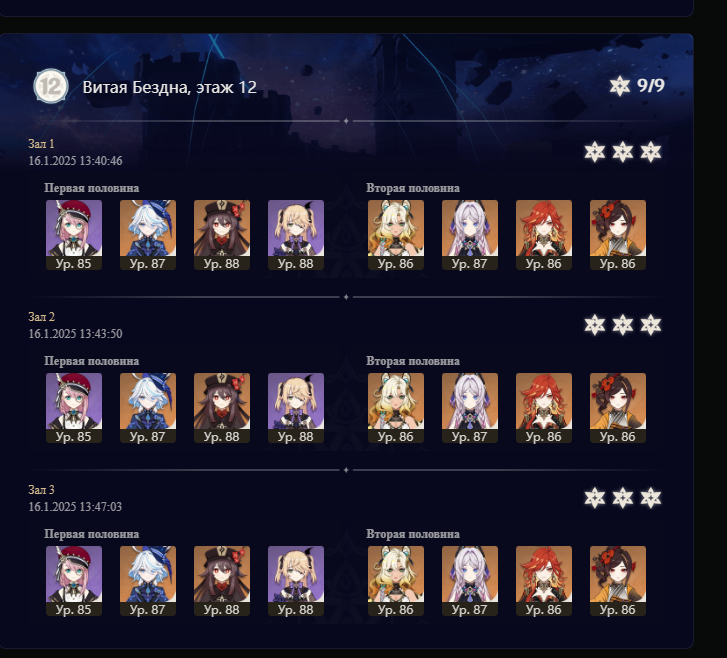This screenshot has width=727, height=658.
Task: Click the Зал 3 timestamp 13:47:03
Action: [75, 506]
